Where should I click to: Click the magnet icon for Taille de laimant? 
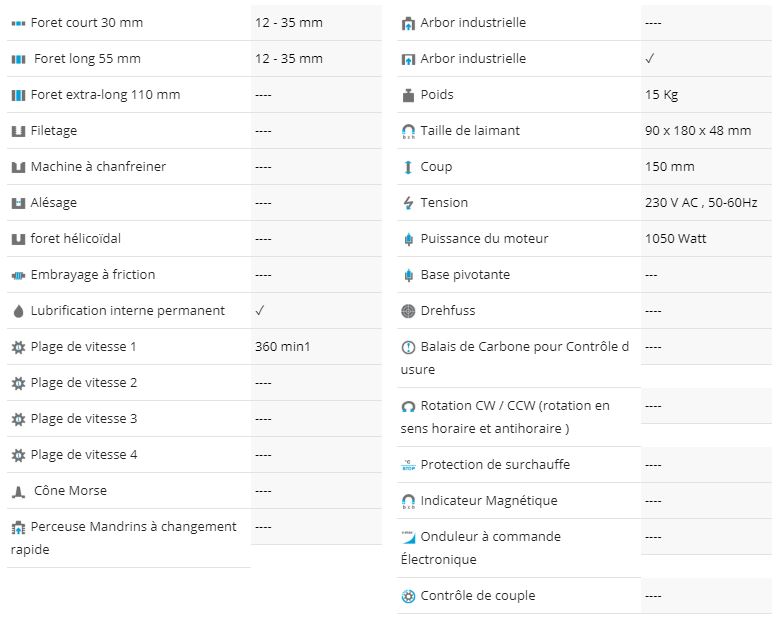point(408,131)
